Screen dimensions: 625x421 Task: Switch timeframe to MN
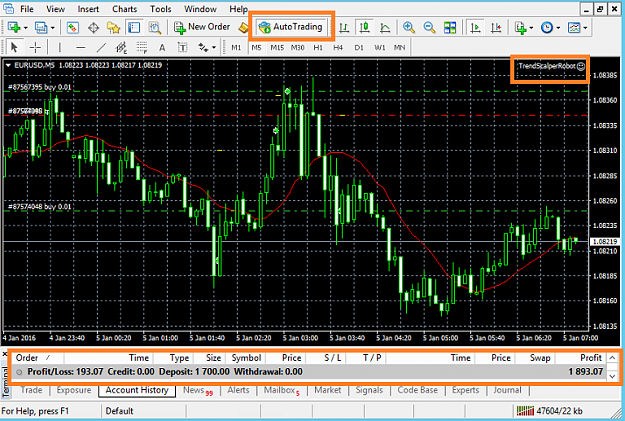click(x=399, y=47)
